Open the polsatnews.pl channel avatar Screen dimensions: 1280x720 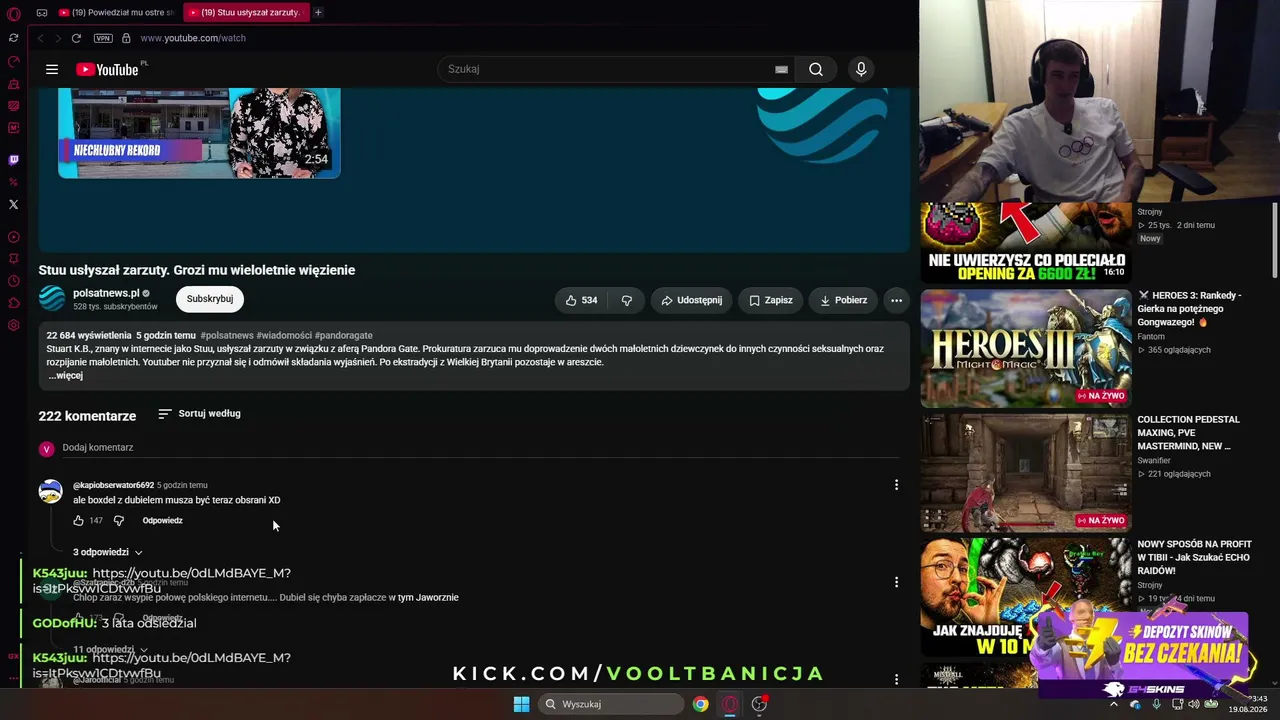tap(52, 298)
